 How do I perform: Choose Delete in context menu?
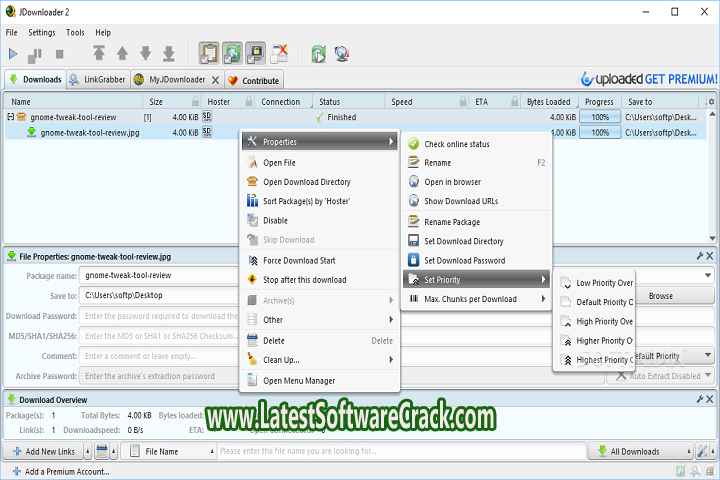319,341
